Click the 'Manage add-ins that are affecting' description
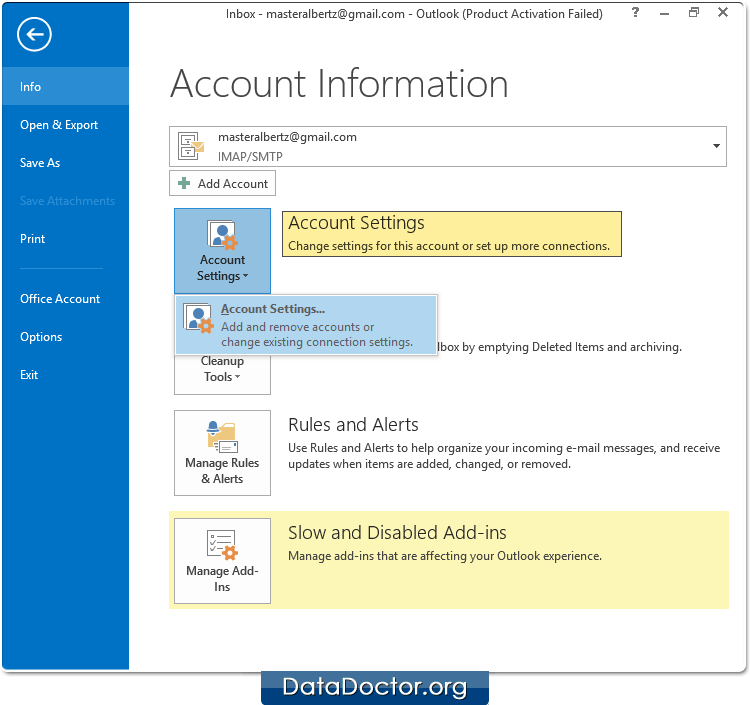750x705 pixels. 445,556
